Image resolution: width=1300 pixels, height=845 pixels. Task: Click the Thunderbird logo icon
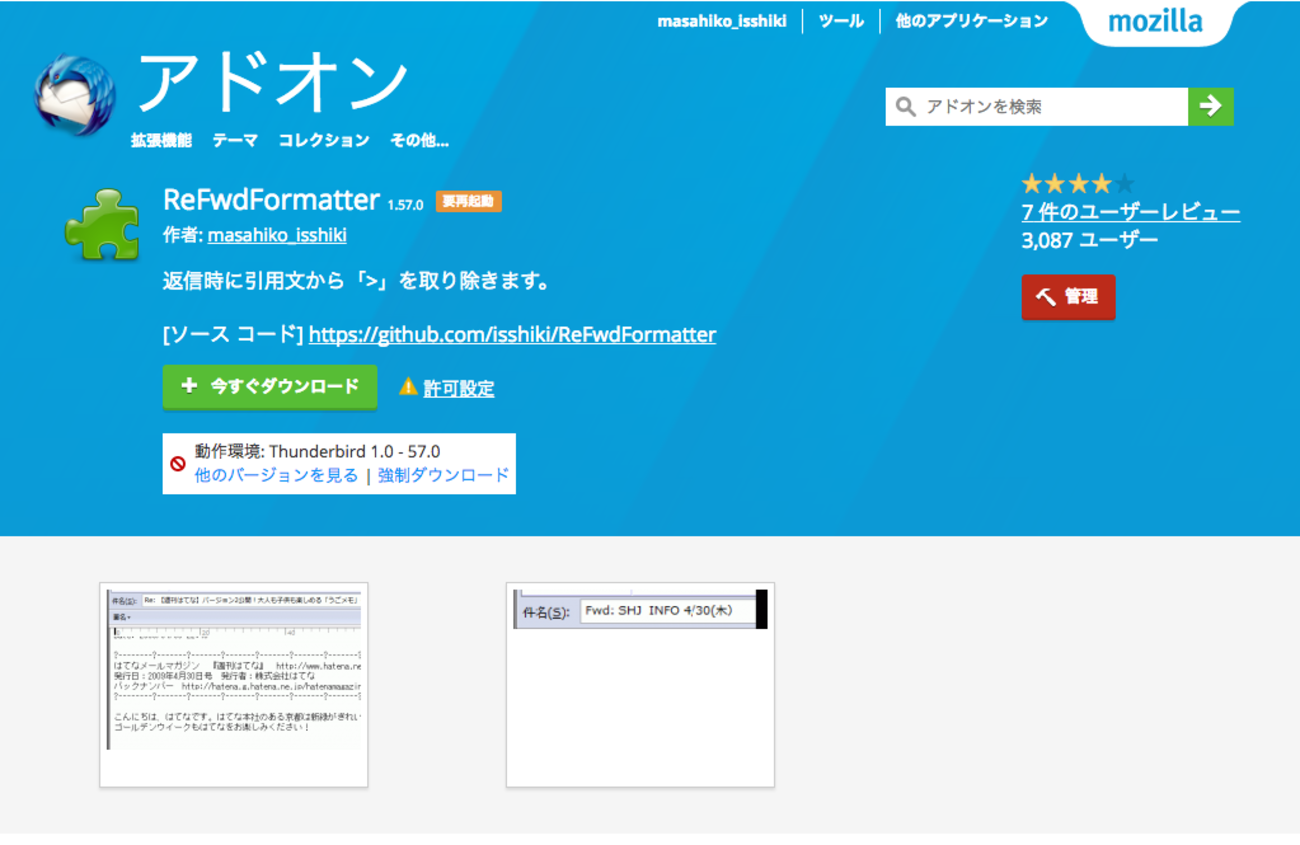click(74, 93)
